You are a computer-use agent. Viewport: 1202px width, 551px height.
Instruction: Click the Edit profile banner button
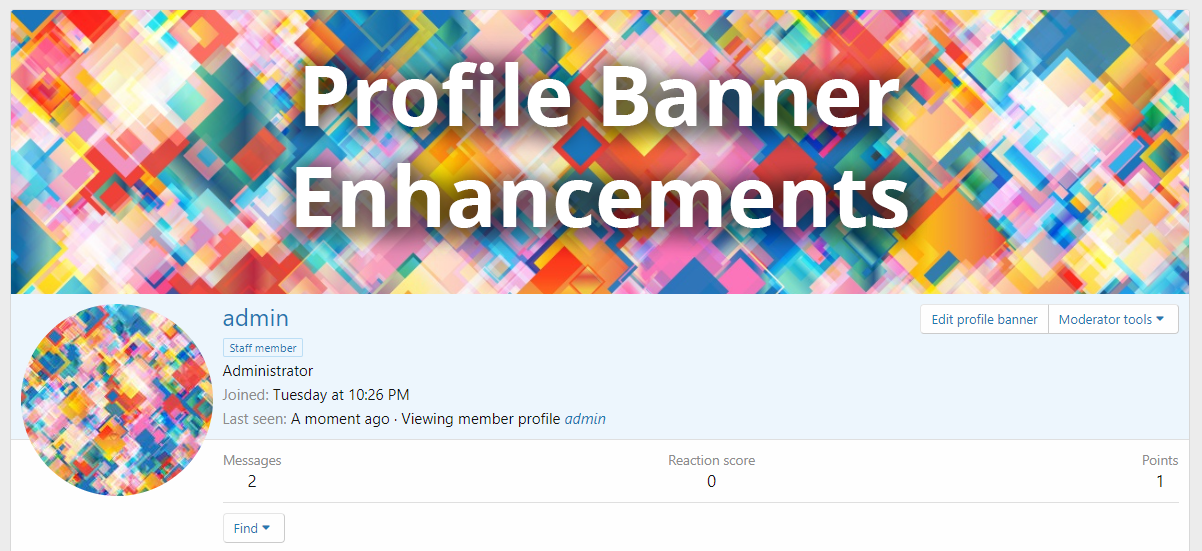(x=984, y=320)
